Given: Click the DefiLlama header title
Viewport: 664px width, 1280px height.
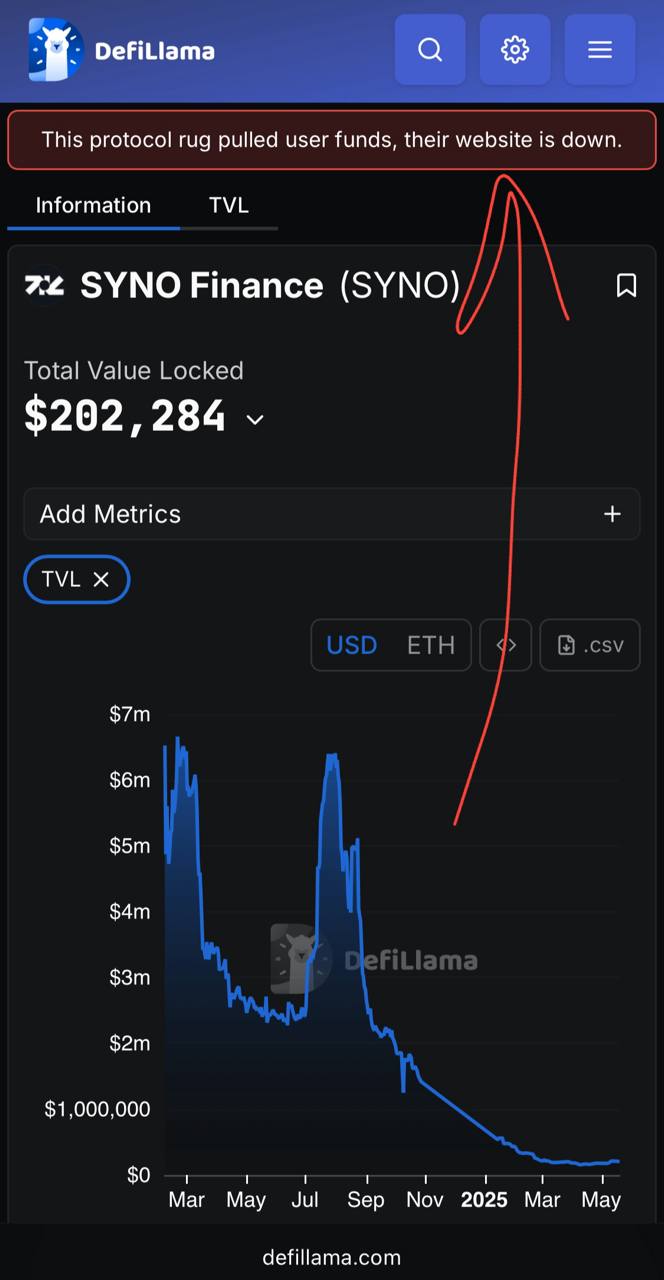Looking at the screenshot, I should pyautogui.click(x=155, y=50).
